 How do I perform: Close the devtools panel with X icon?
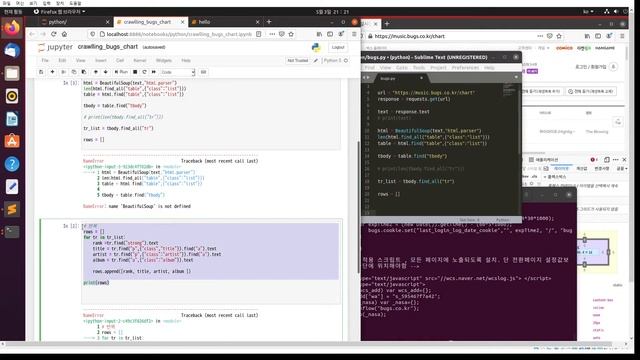click(x=624, y=160)
